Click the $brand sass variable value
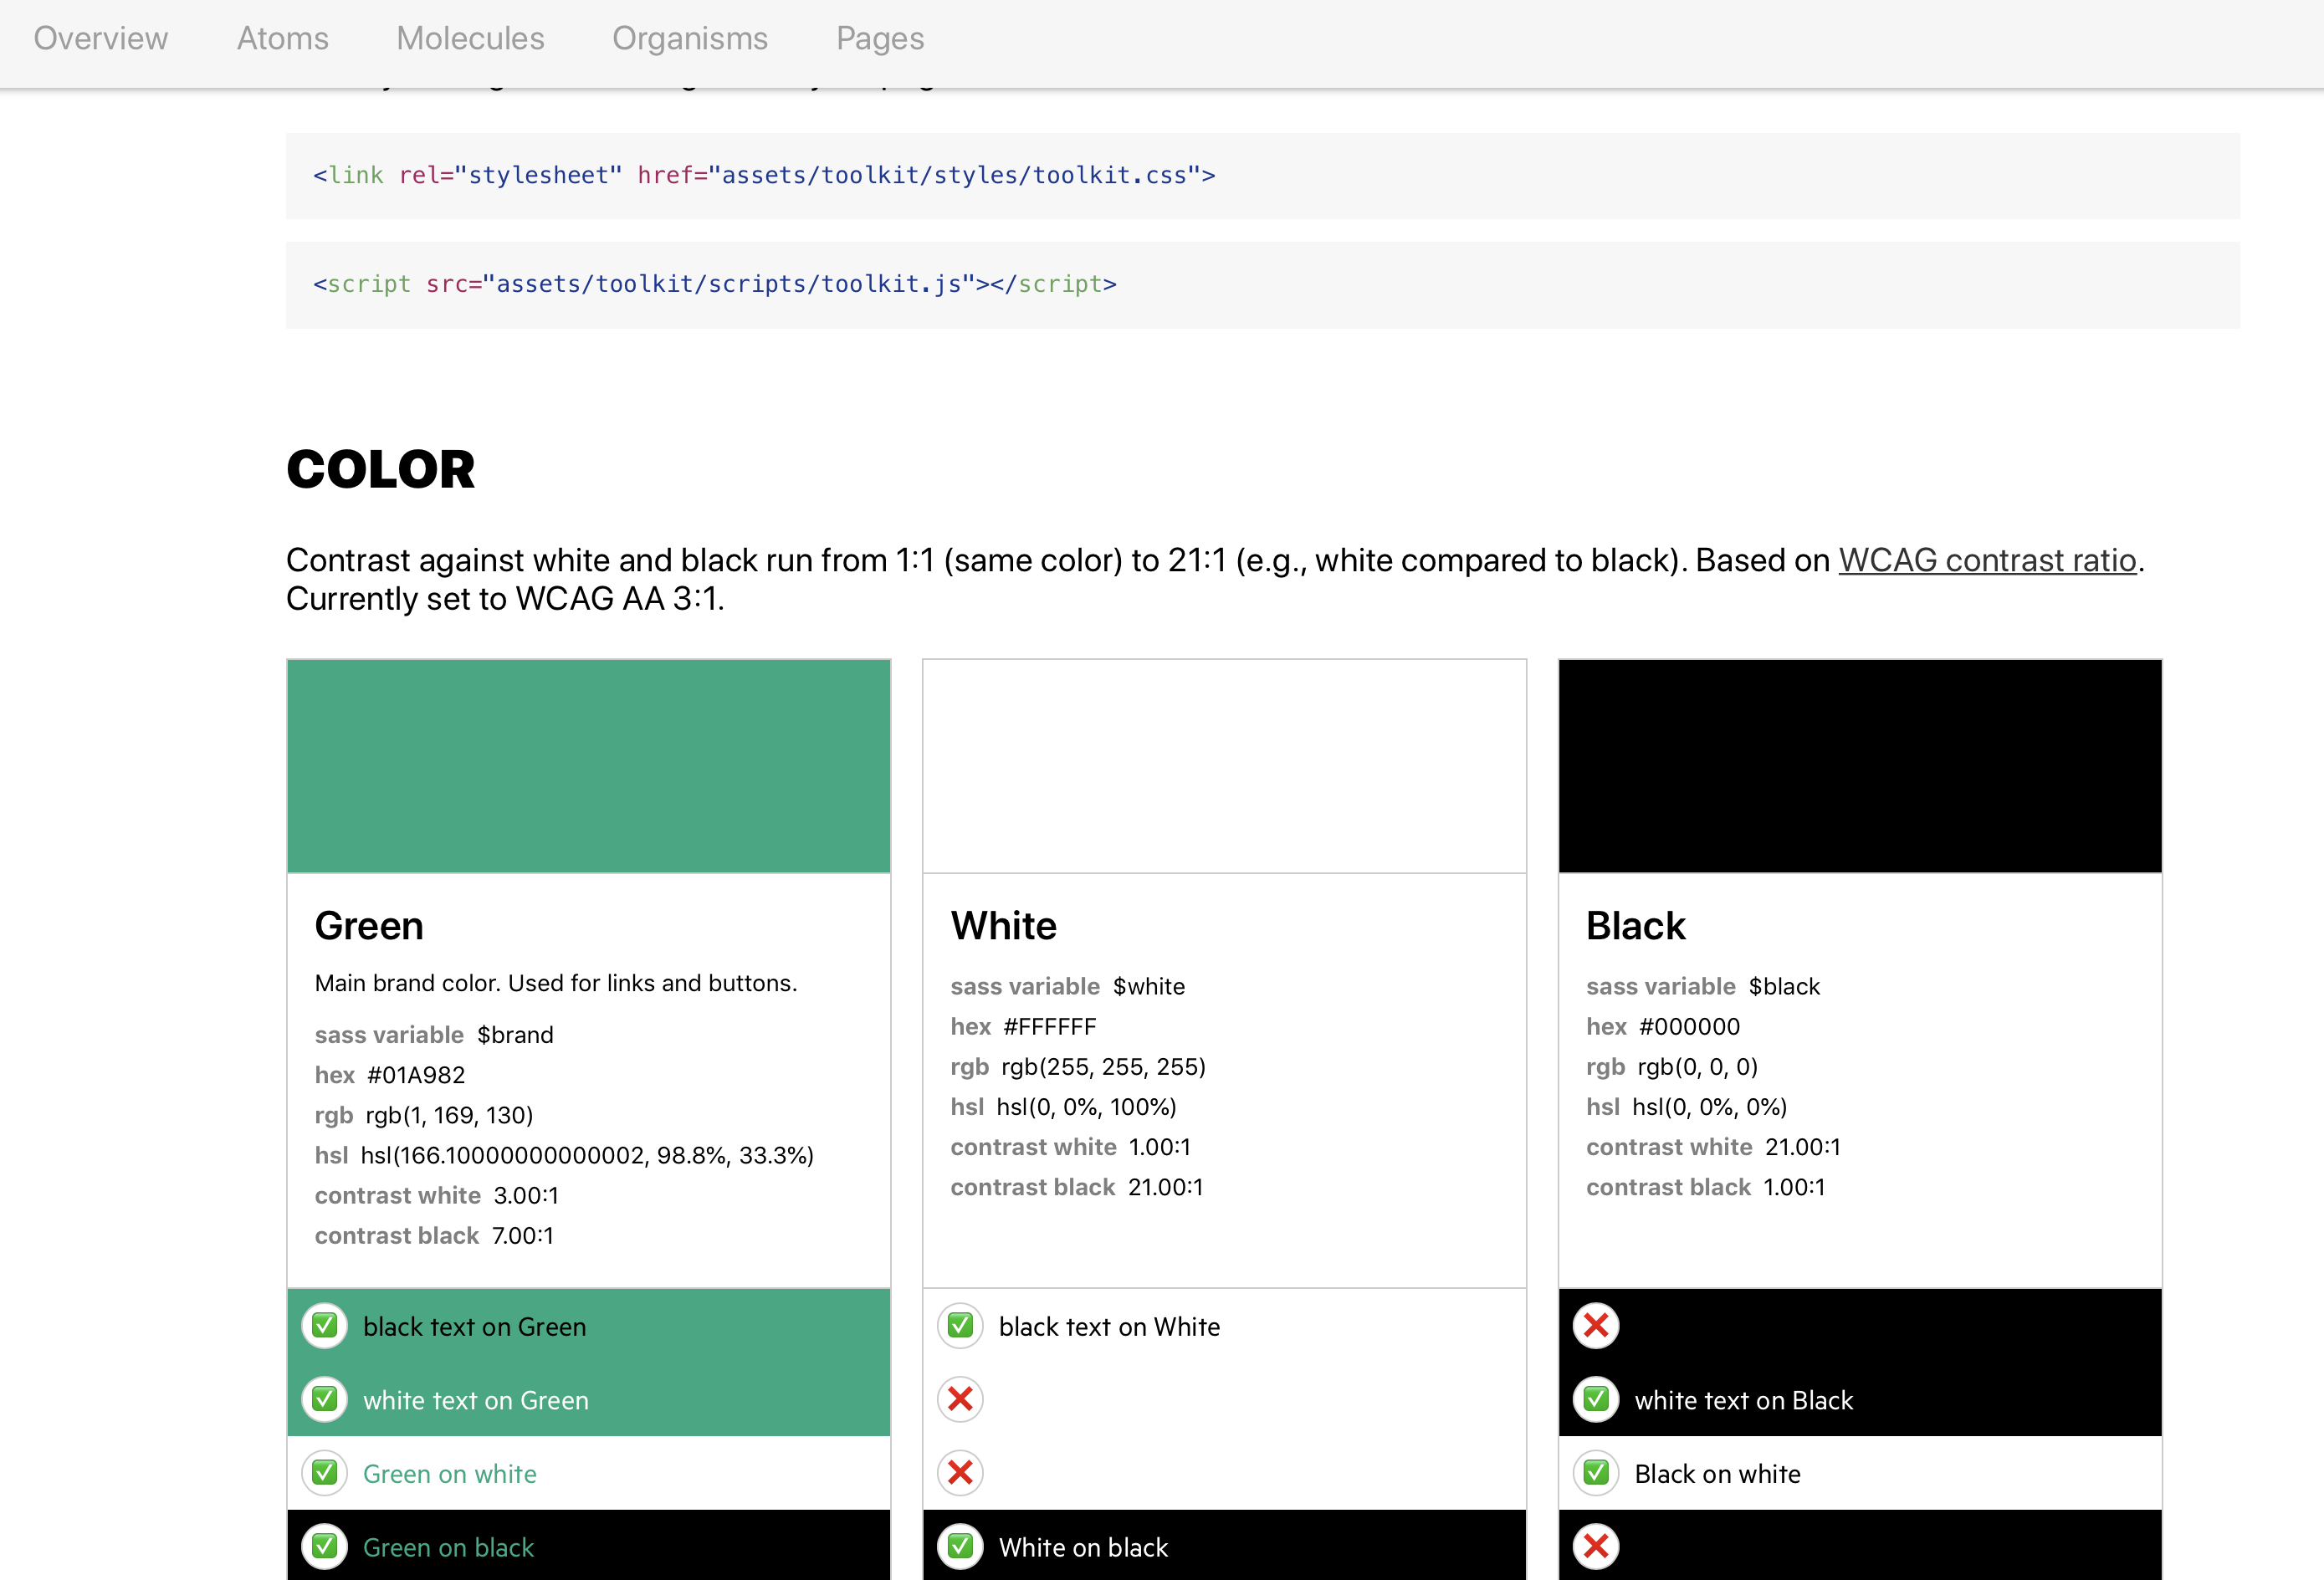 (x=515, y=1035)
